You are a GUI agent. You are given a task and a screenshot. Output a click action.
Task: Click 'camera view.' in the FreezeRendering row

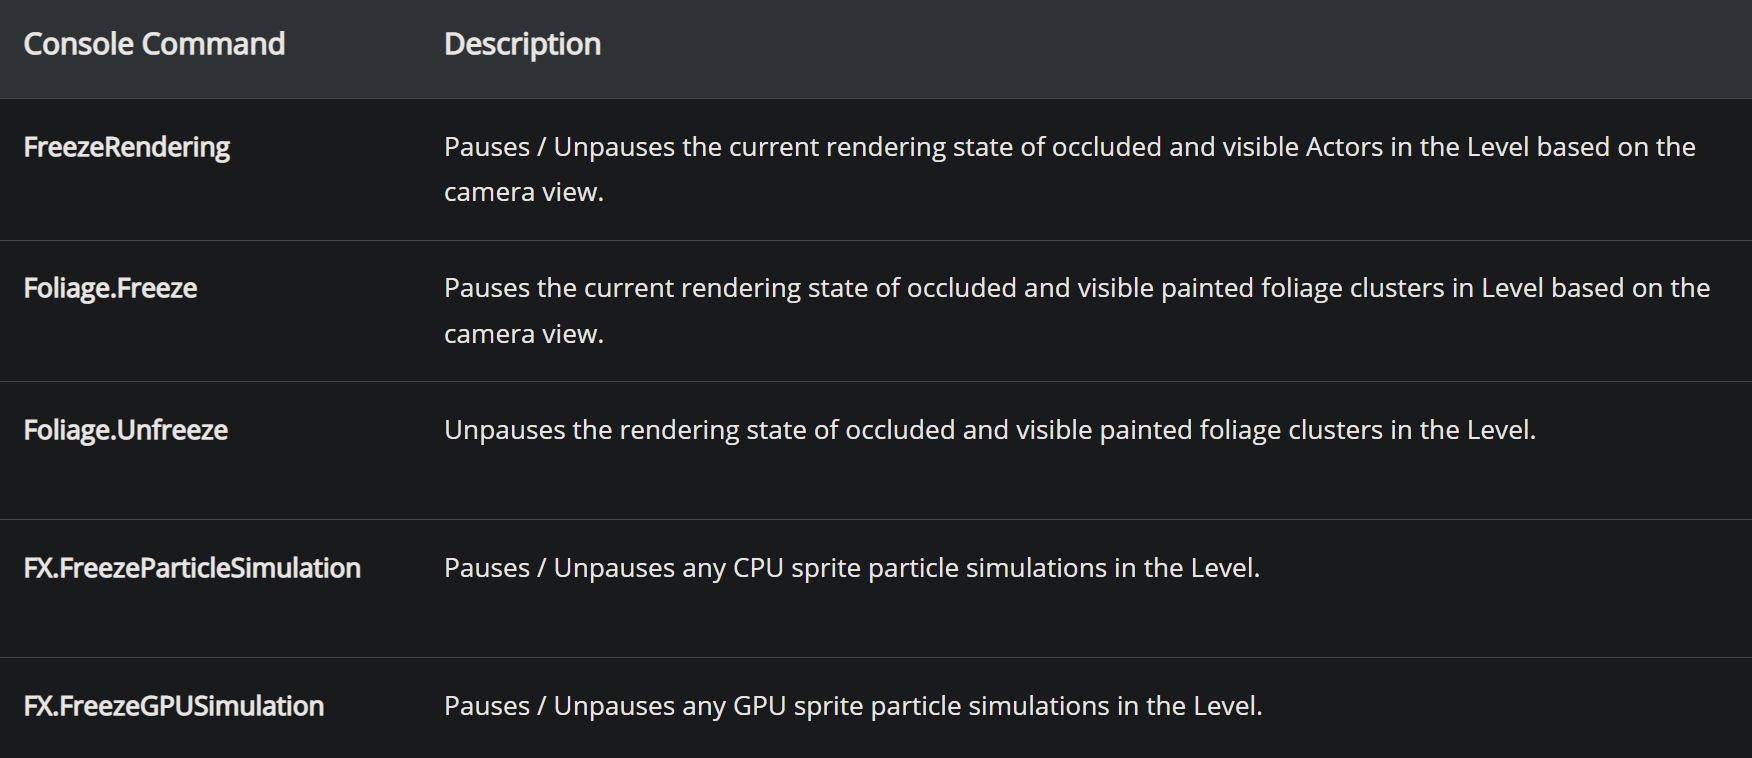(x=524, y=192)
